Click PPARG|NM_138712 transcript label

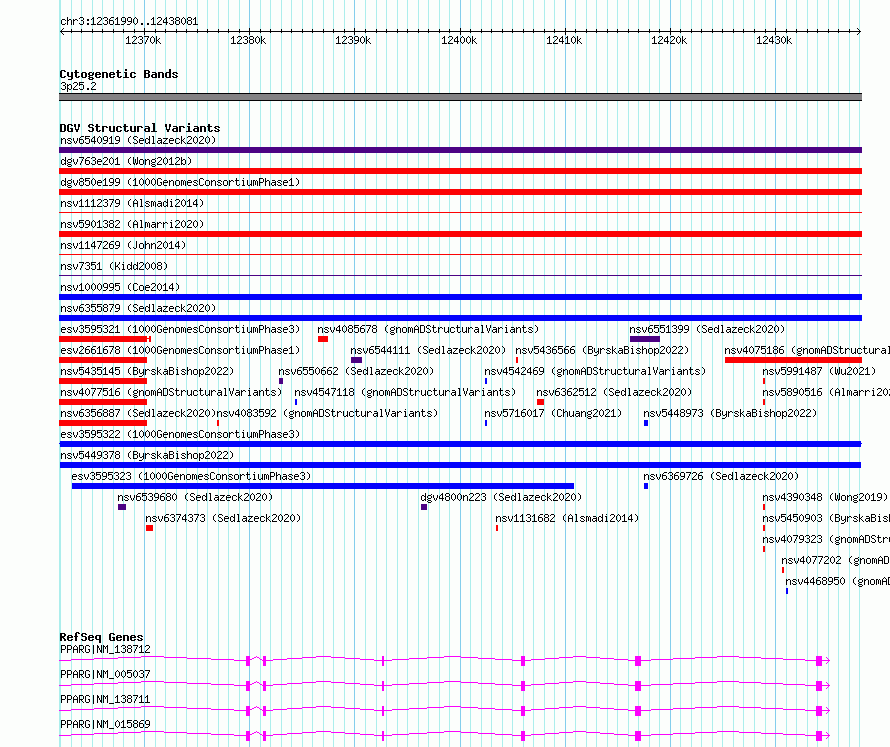point(105,649)
